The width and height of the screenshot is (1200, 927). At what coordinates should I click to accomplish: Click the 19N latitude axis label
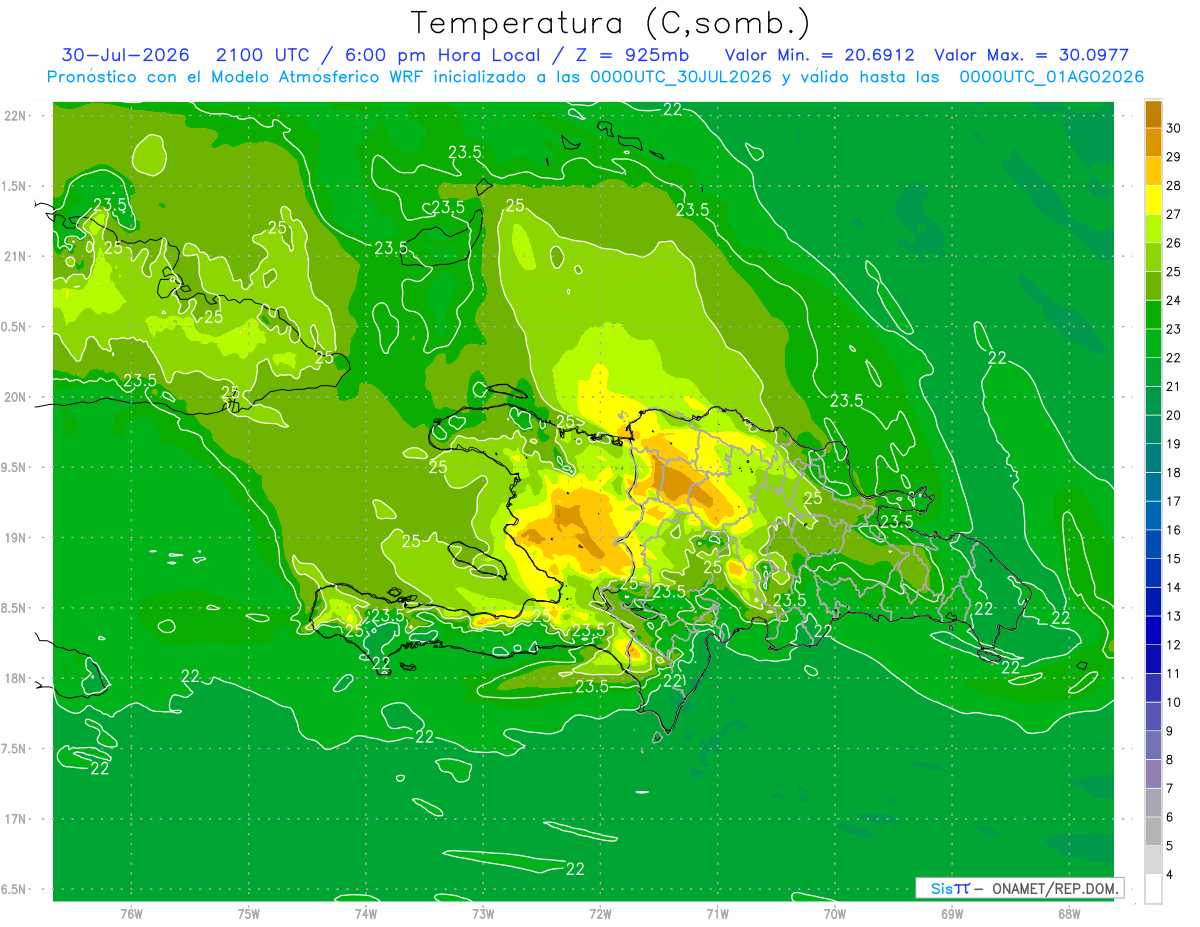16,538
